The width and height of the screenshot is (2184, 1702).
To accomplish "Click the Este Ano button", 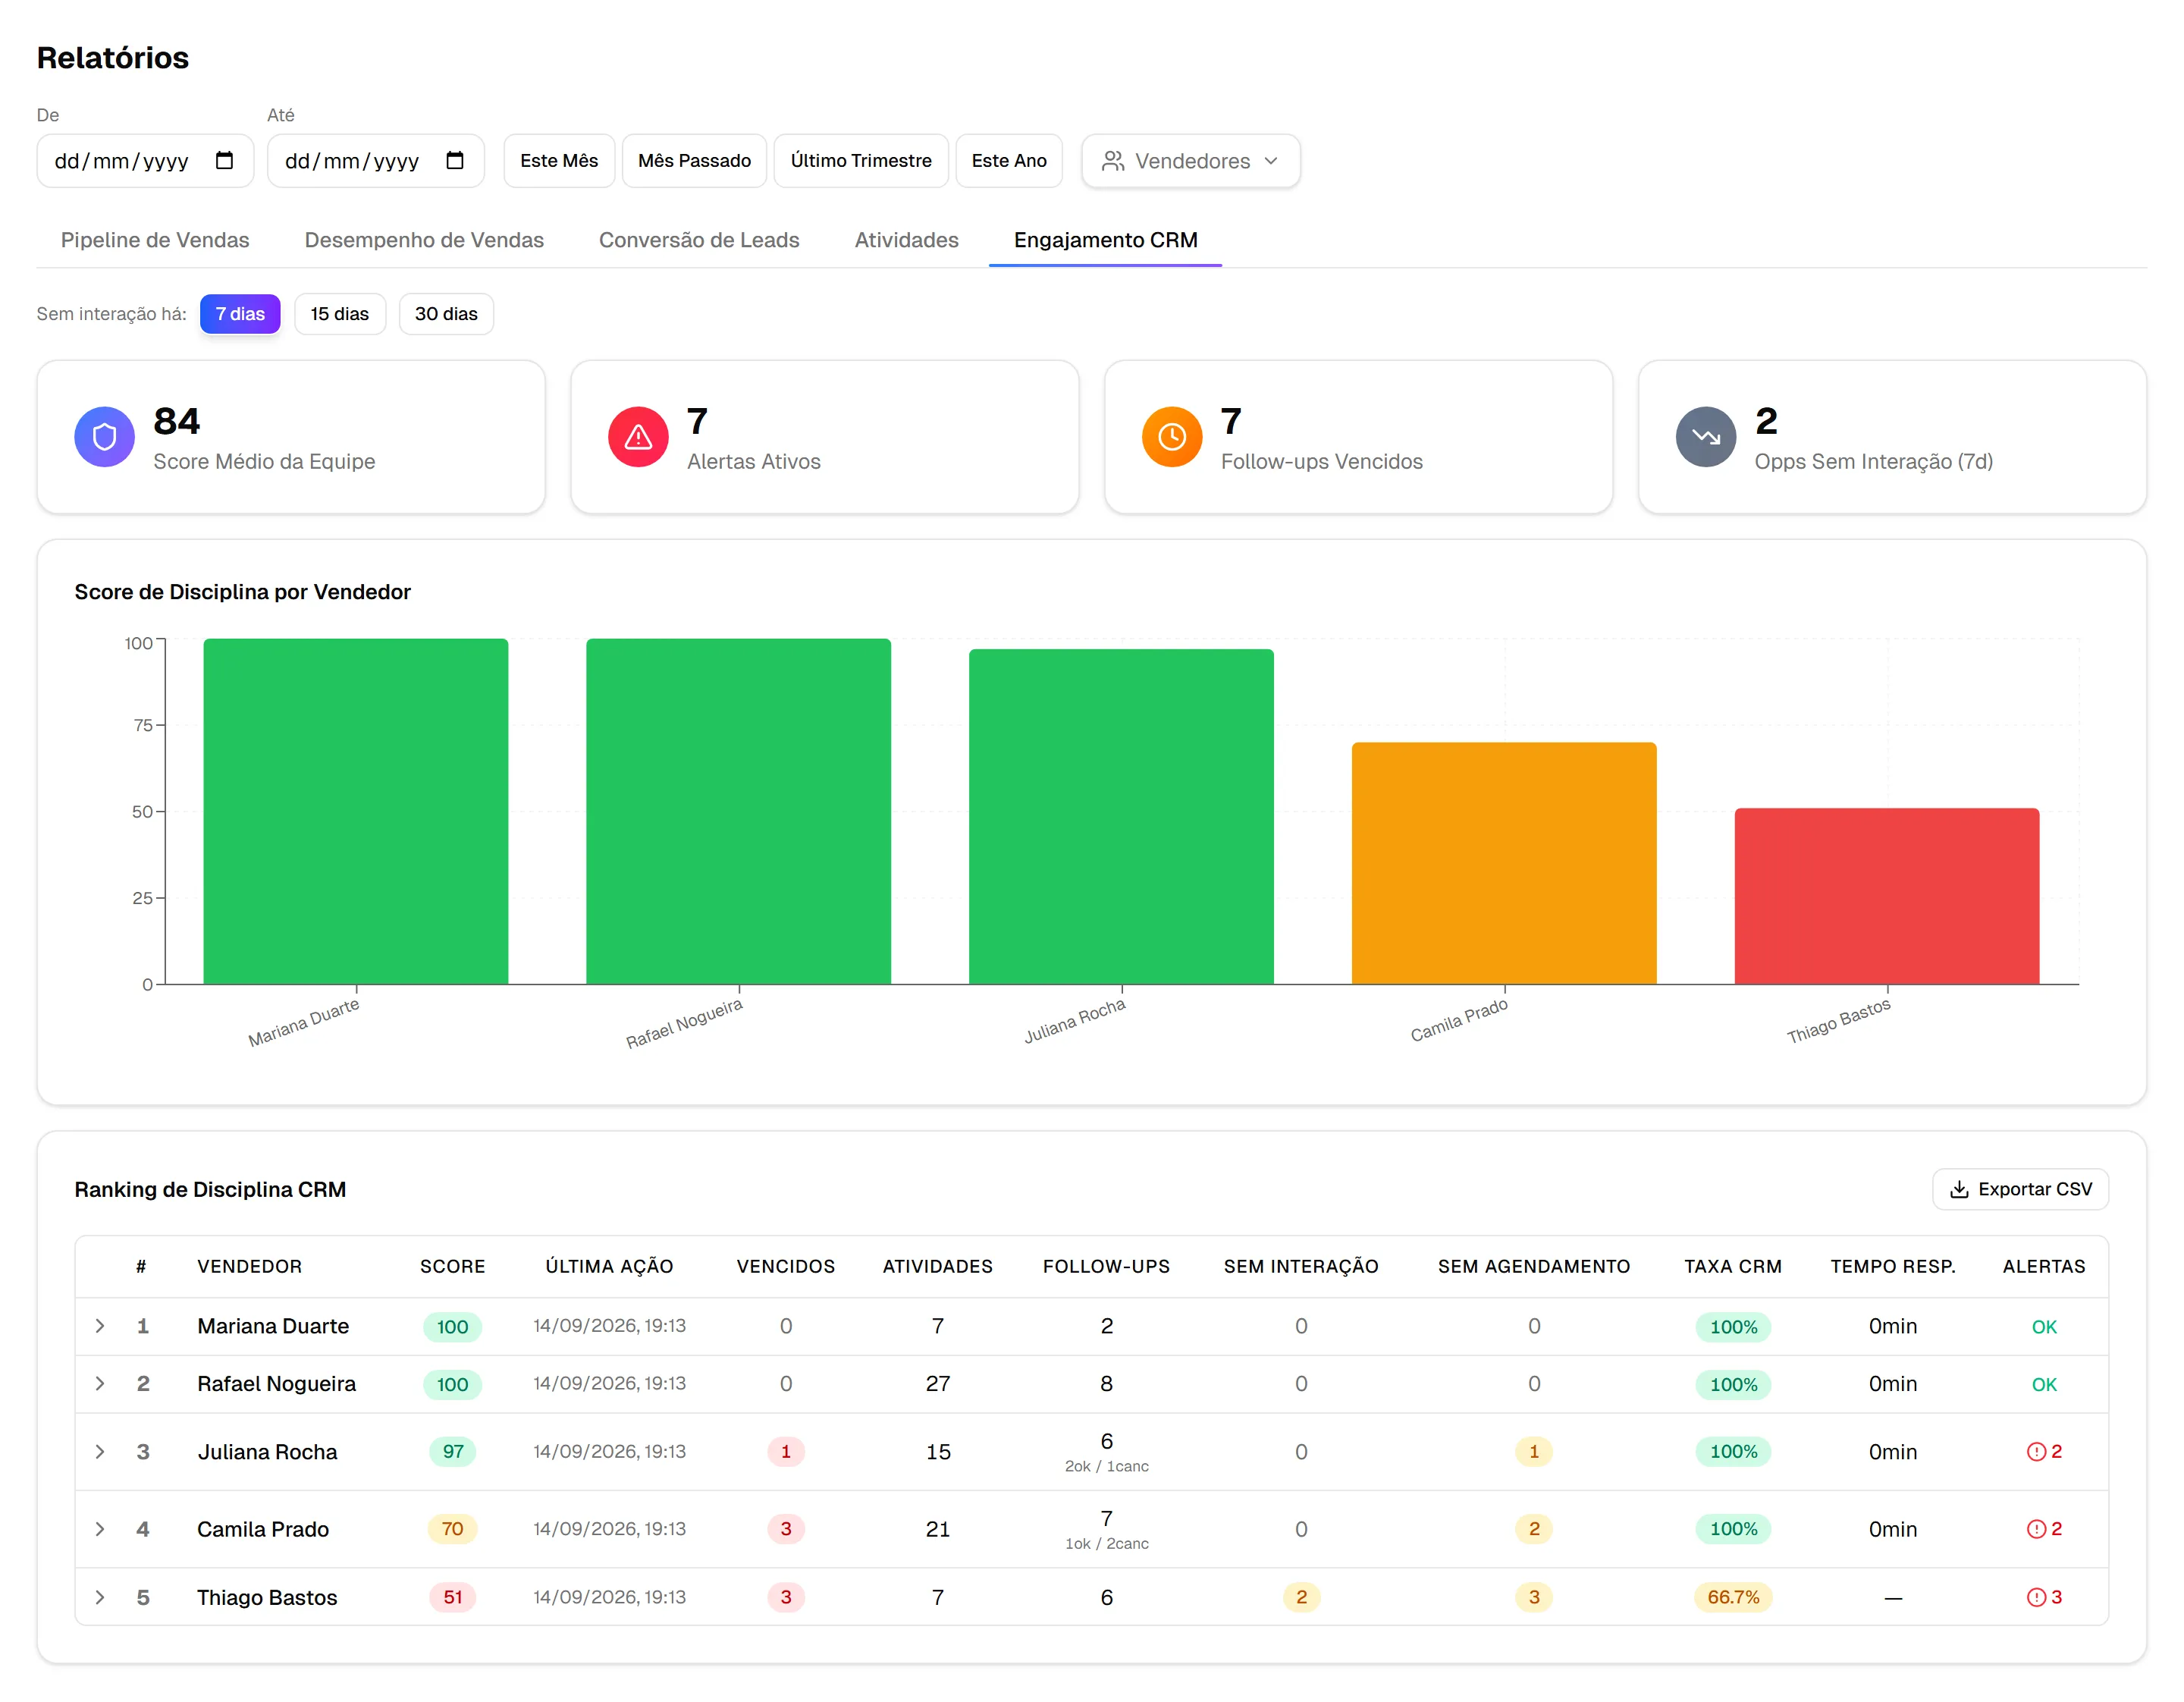I will click(x=1009, y=161).
